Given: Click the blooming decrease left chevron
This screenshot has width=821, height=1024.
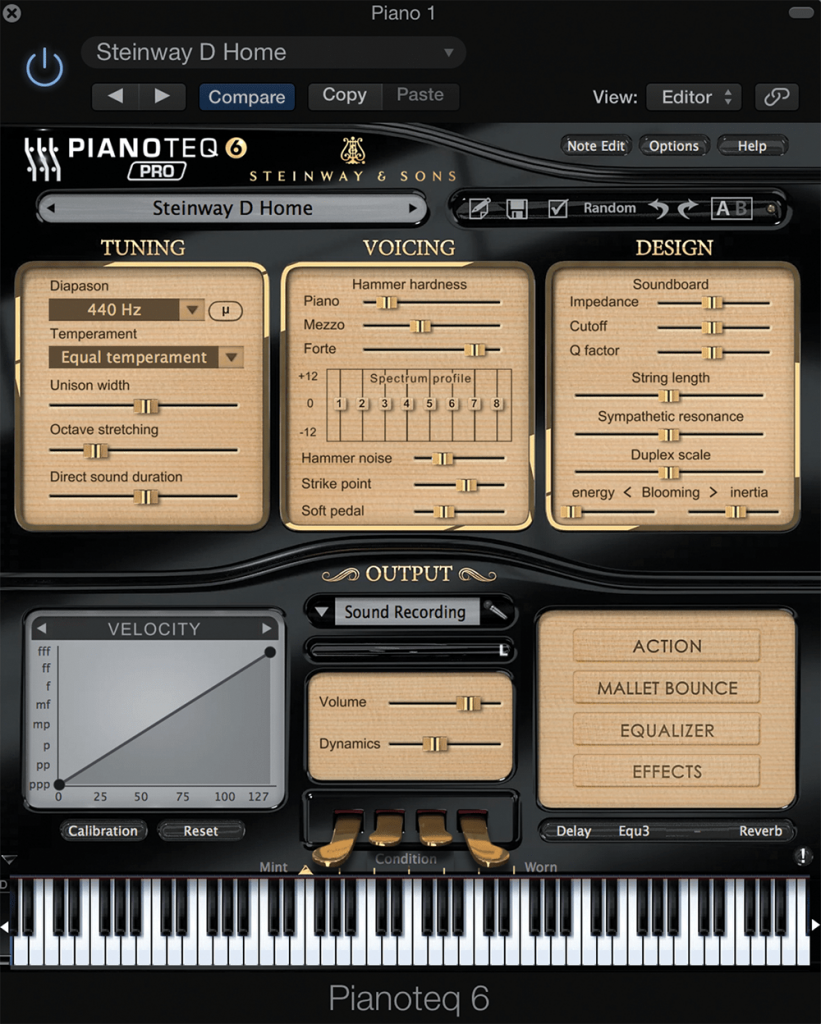Looking at the screenshot, I should tap(628, 492).
